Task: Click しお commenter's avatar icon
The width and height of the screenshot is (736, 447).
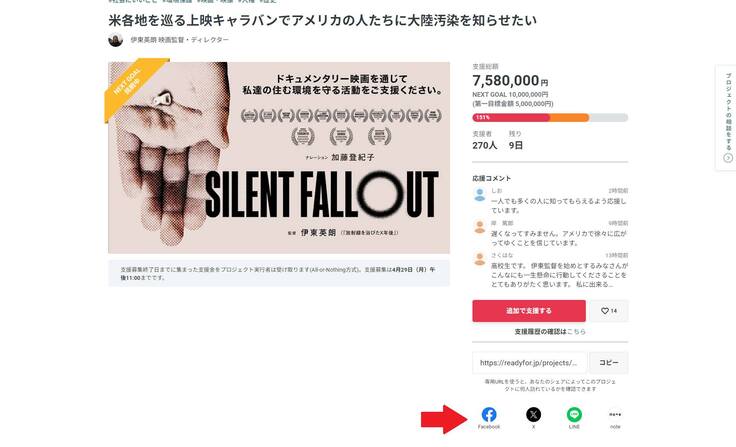Action: coord(481,194)
